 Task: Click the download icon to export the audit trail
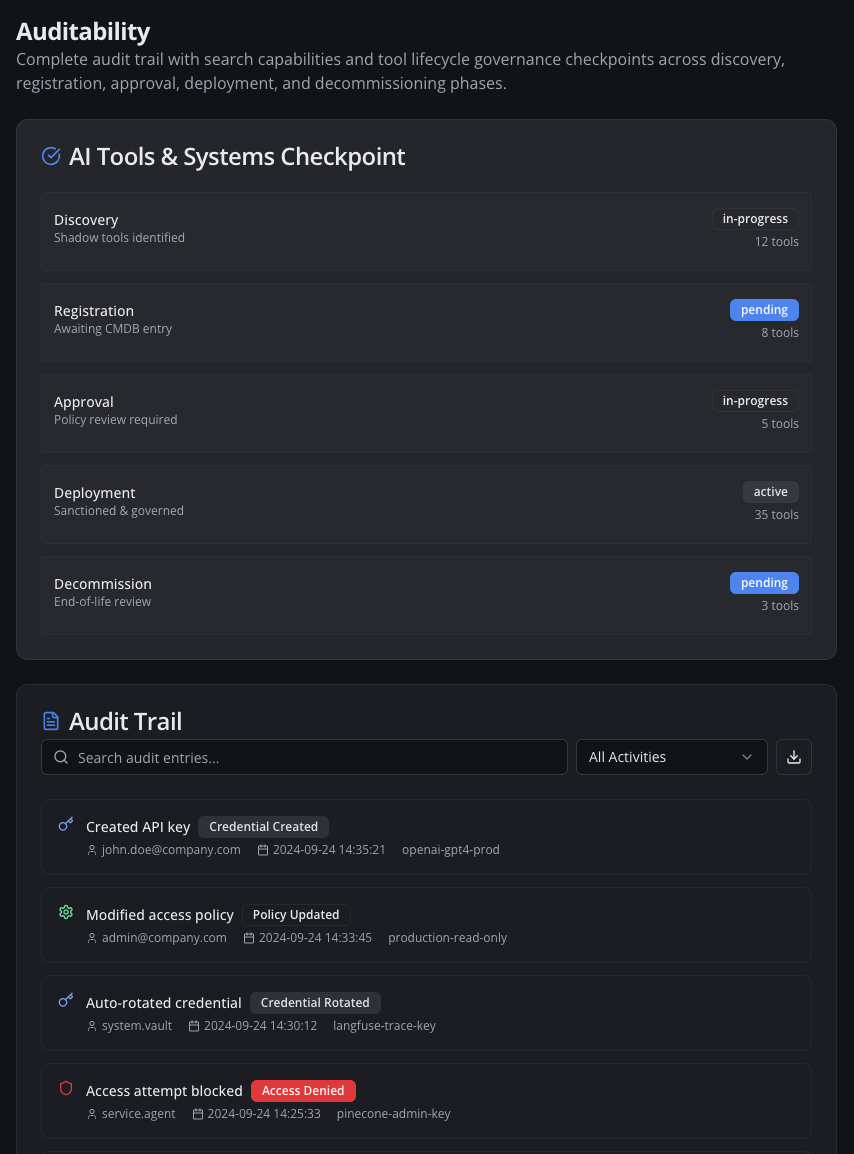pos(793,757)
